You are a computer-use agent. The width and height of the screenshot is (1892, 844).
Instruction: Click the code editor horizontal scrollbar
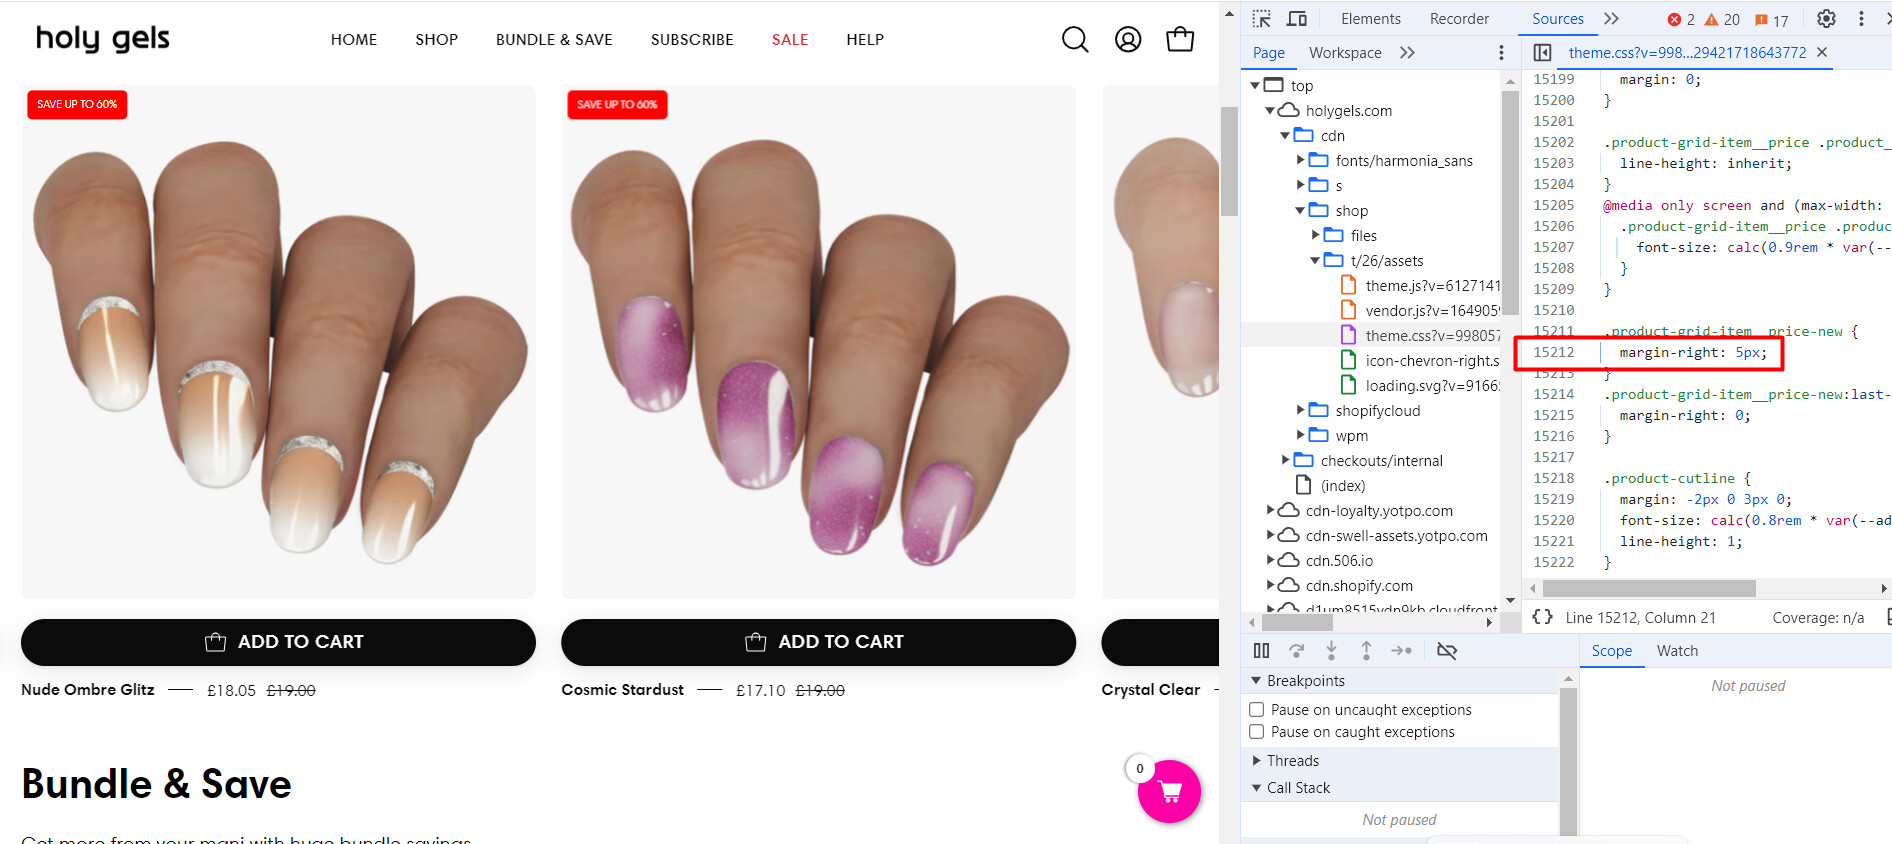[x=1649, y=588]
